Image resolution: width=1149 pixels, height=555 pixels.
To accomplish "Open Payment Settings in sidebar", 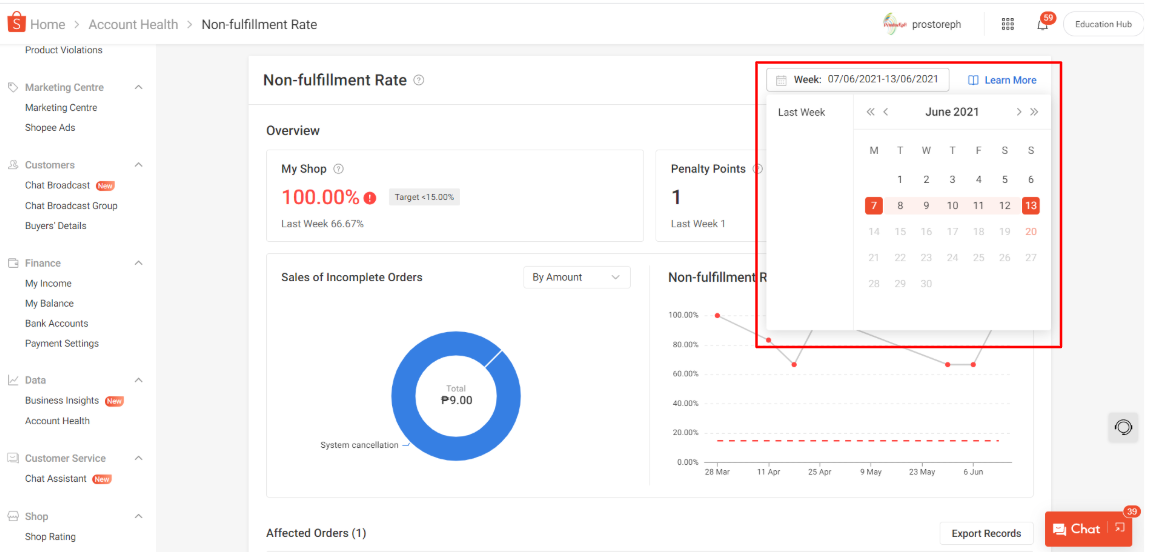I will pyautogui.click(x=62, y=343).
